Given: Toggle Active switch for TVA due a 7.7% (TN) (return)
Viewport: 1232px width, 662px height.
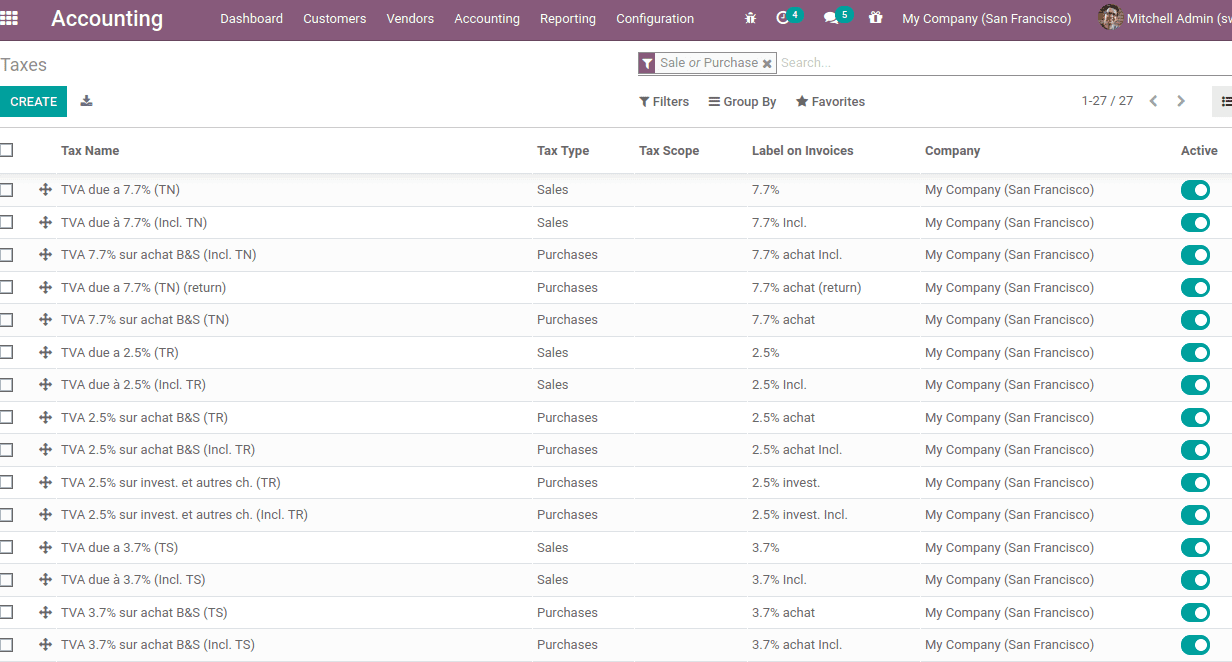Looking at the screenshot, I should (x=1195, y=287).
